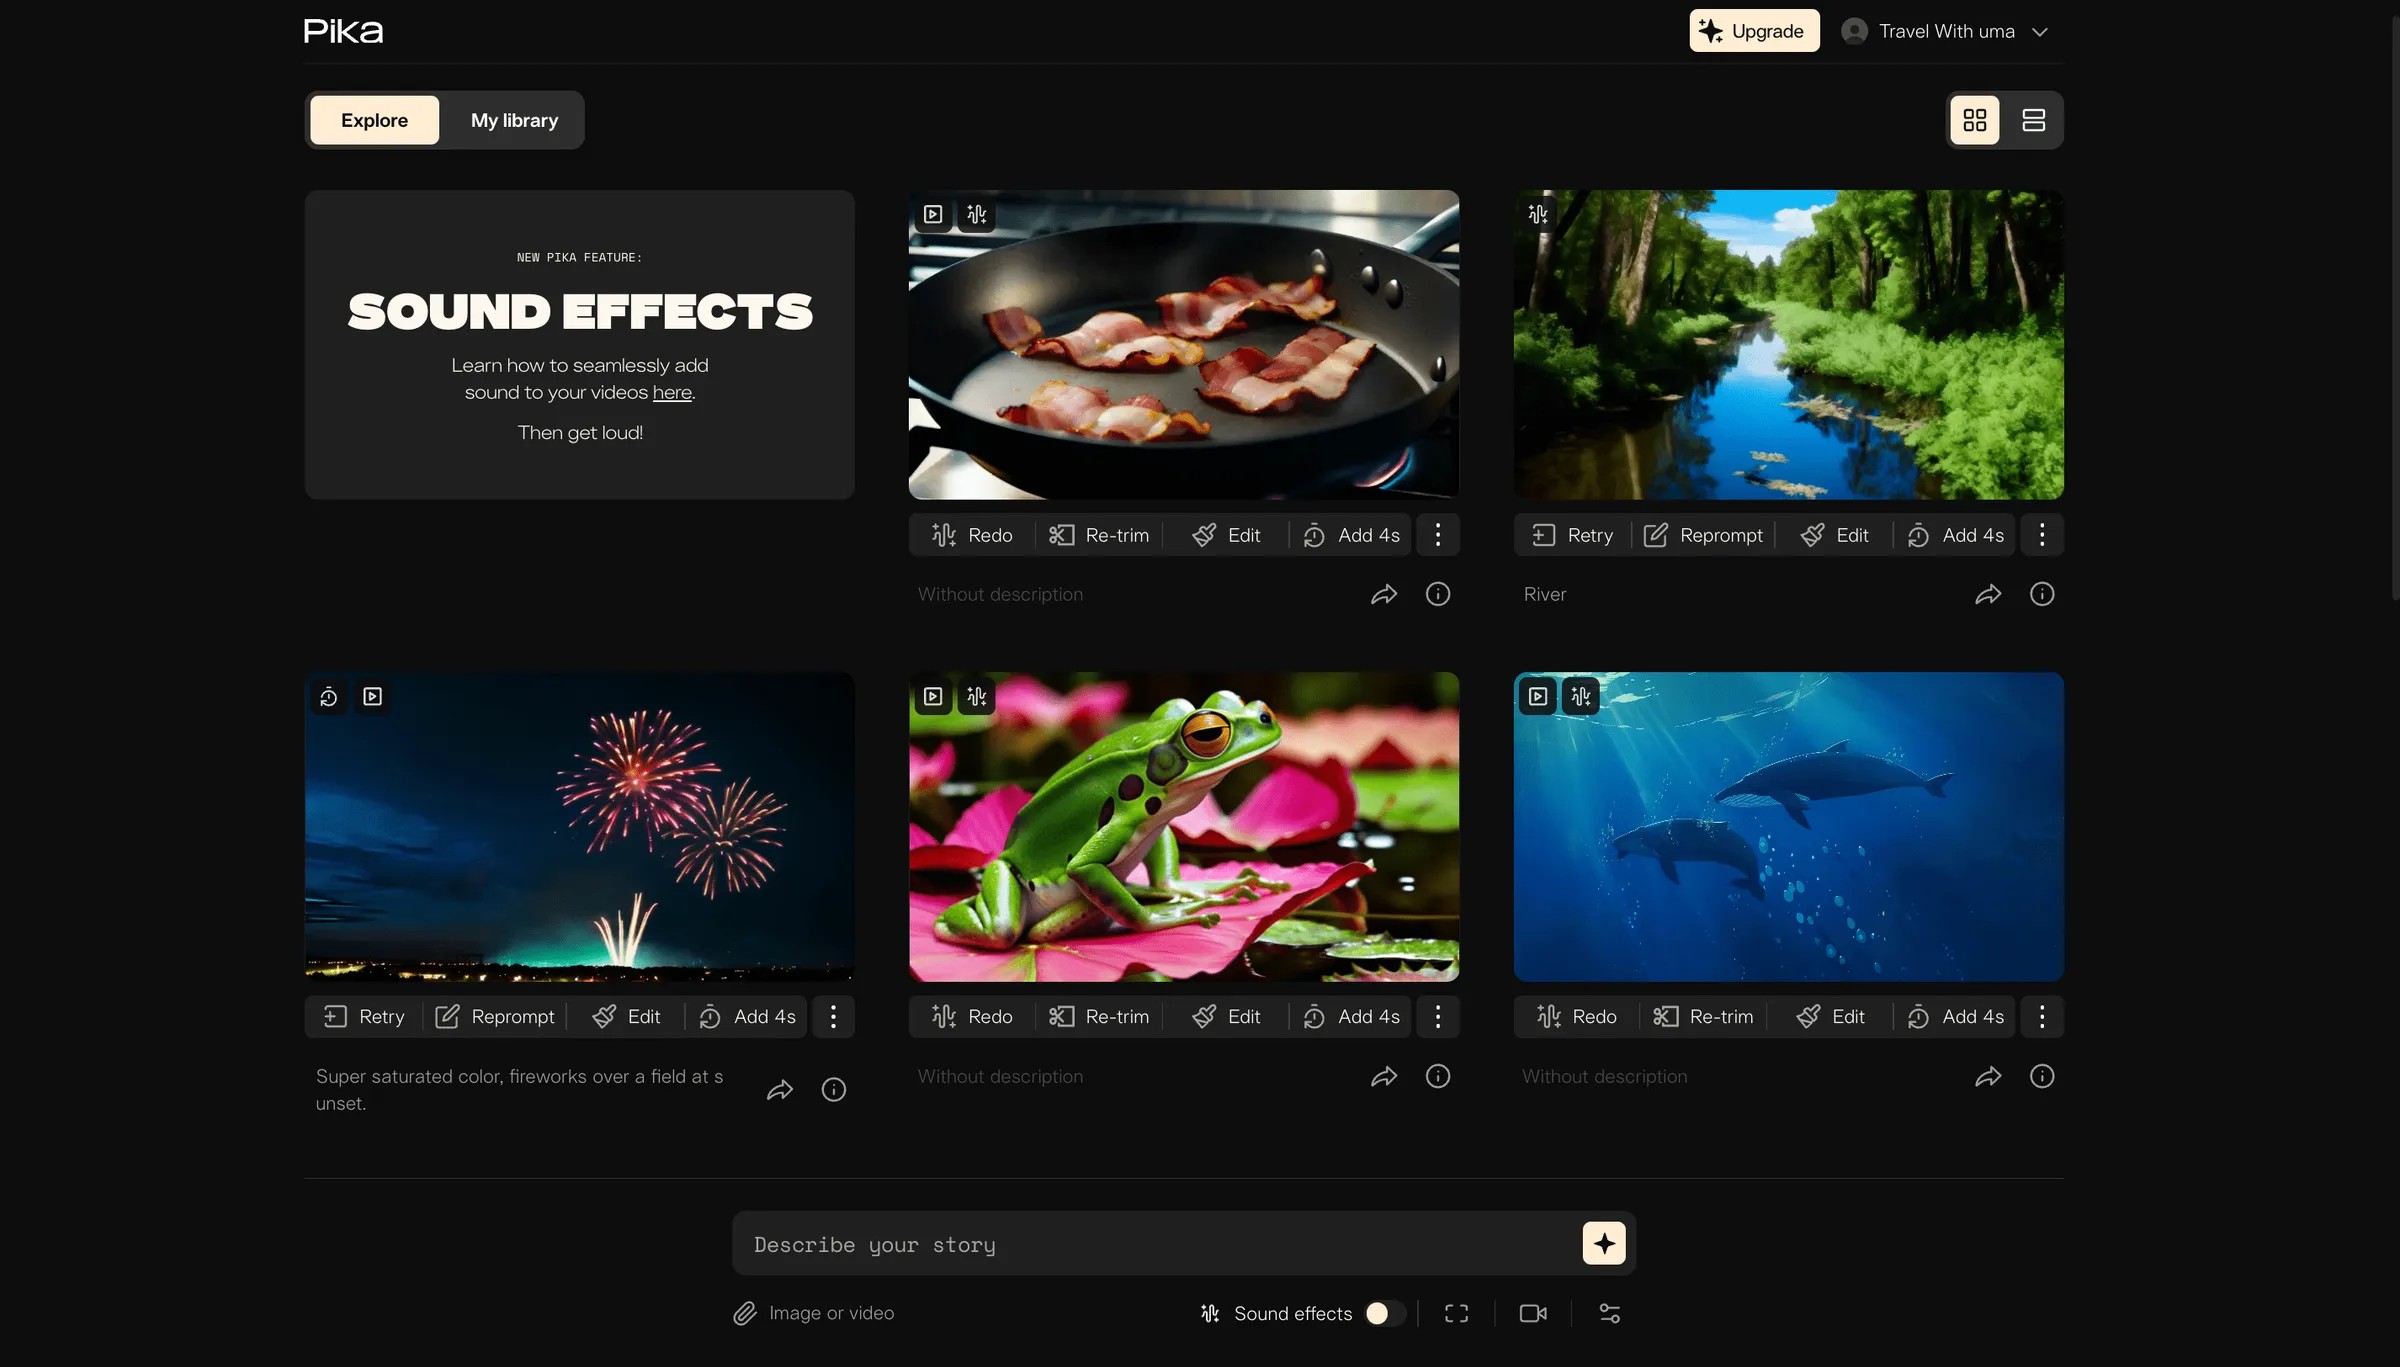Image resolution: width=2400 pixels, height=1367 pixels.
Task: Click Reprompt on the River video
Action: coord(1703,535)
